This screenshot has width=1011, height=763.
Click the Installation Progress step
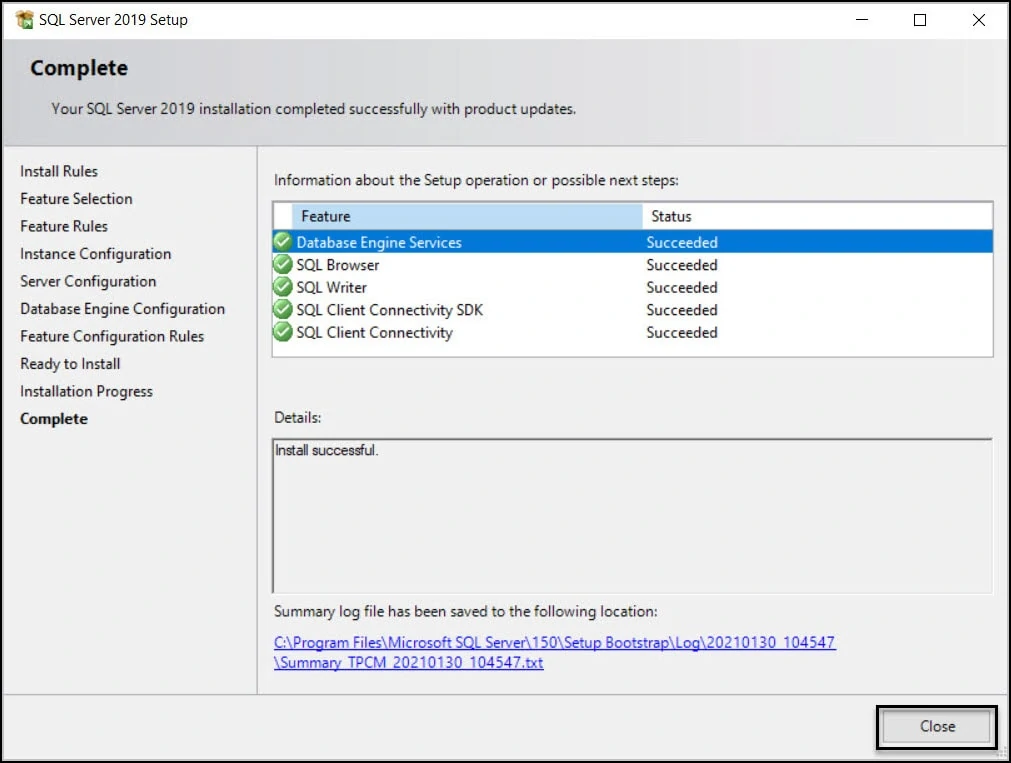[86, 391]
